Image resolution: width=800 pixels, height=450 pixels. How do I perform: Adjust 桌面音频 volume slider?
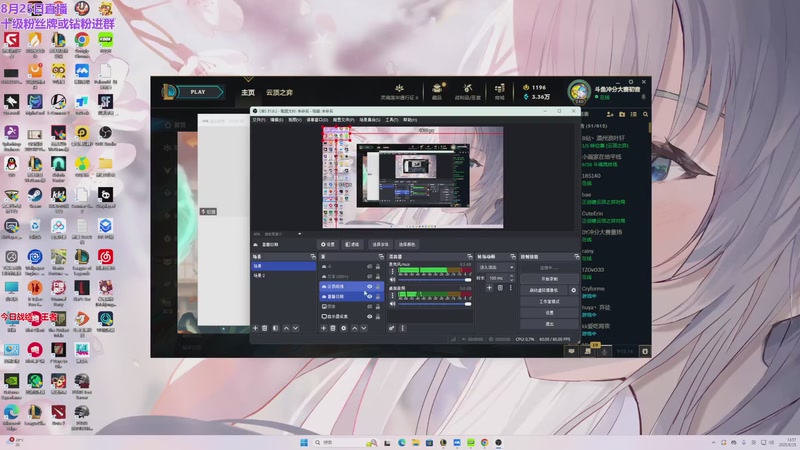pyautogui.click(x=434, y=304)
